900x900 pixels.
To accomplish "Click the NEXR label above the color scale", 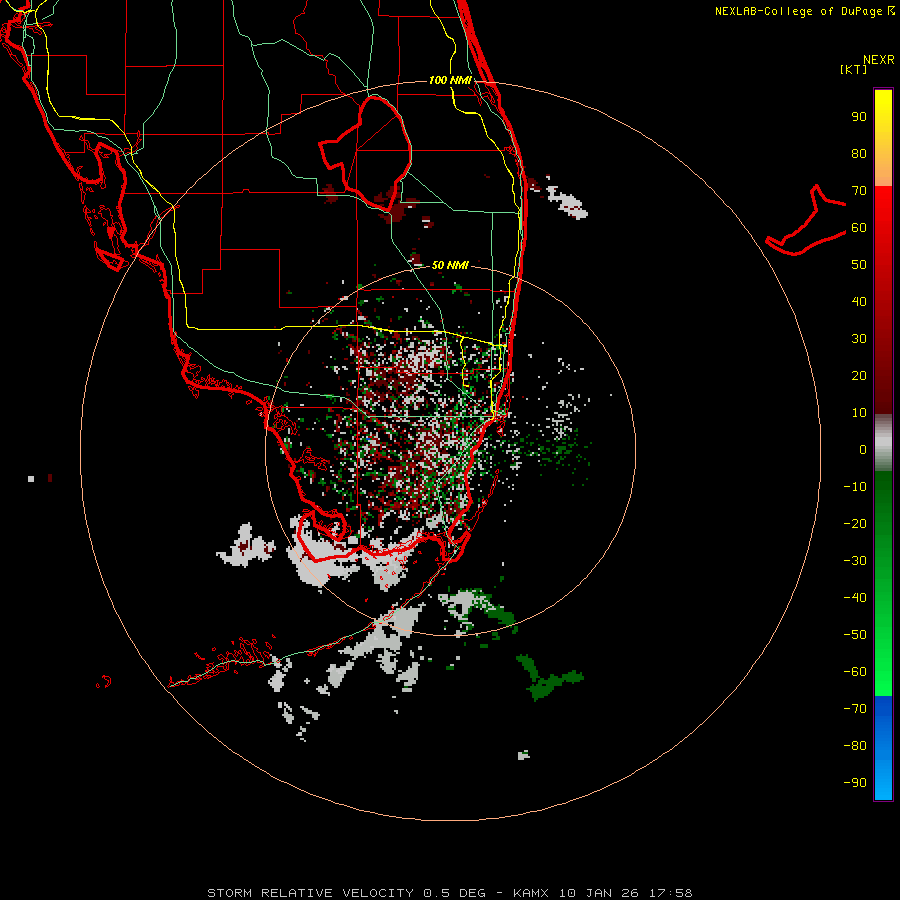I will 878,60.
